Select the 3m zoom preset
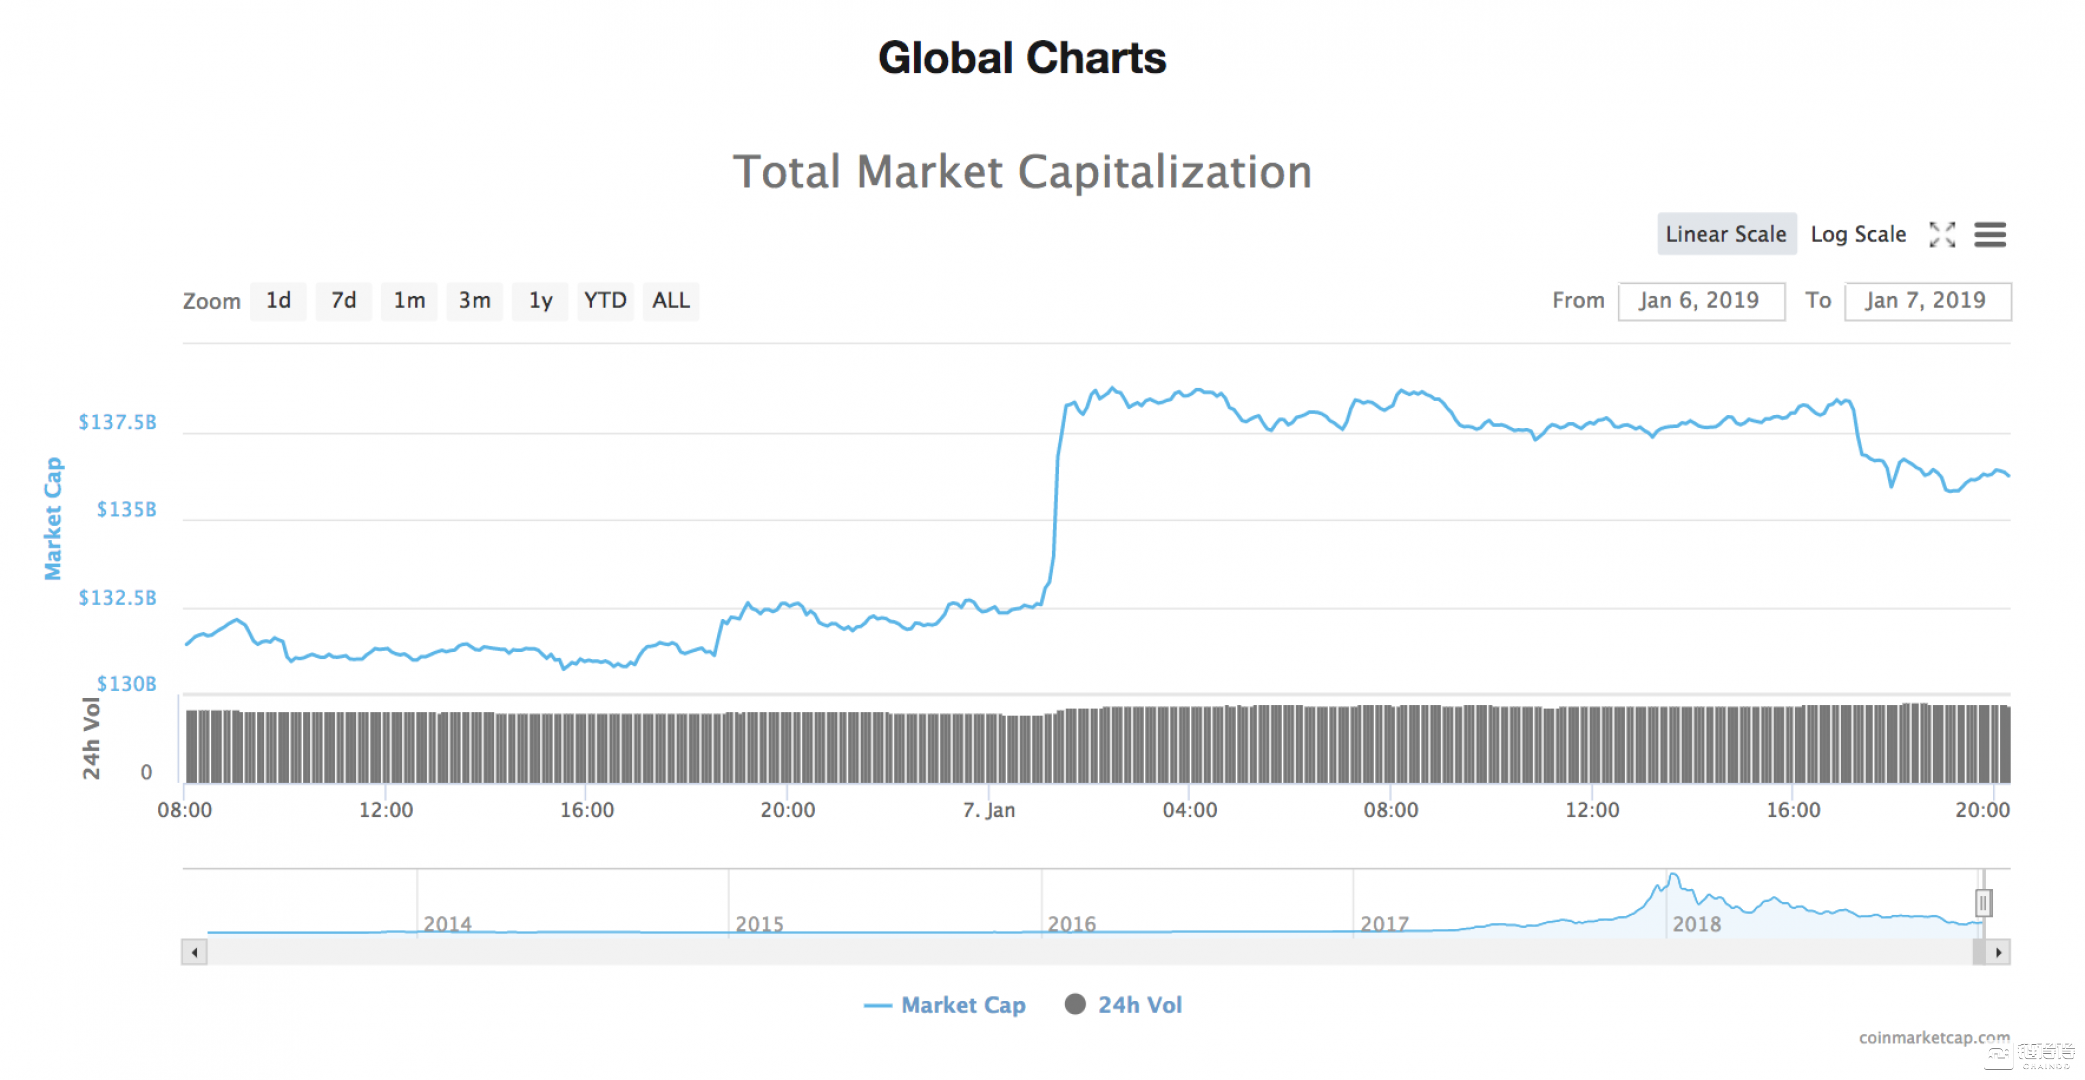 [x=474, y=301]
